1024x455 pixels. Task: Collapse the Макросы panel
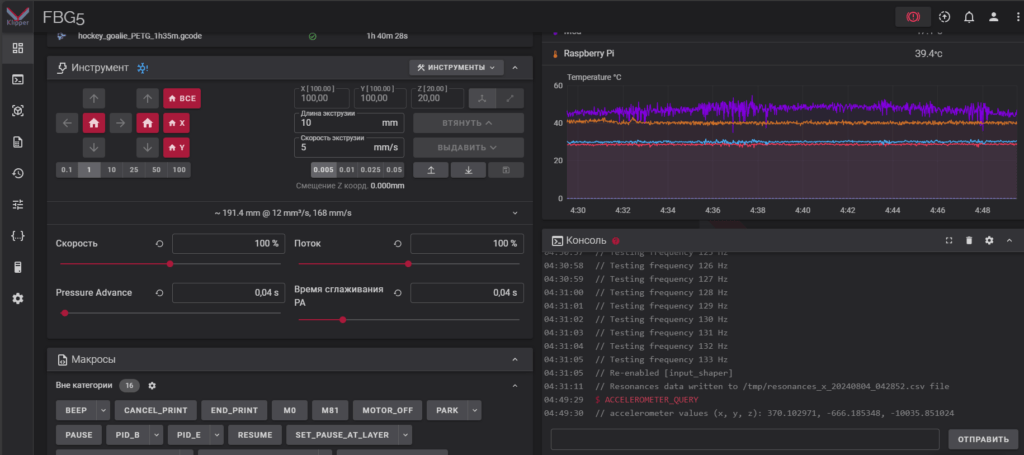point(515,359)
